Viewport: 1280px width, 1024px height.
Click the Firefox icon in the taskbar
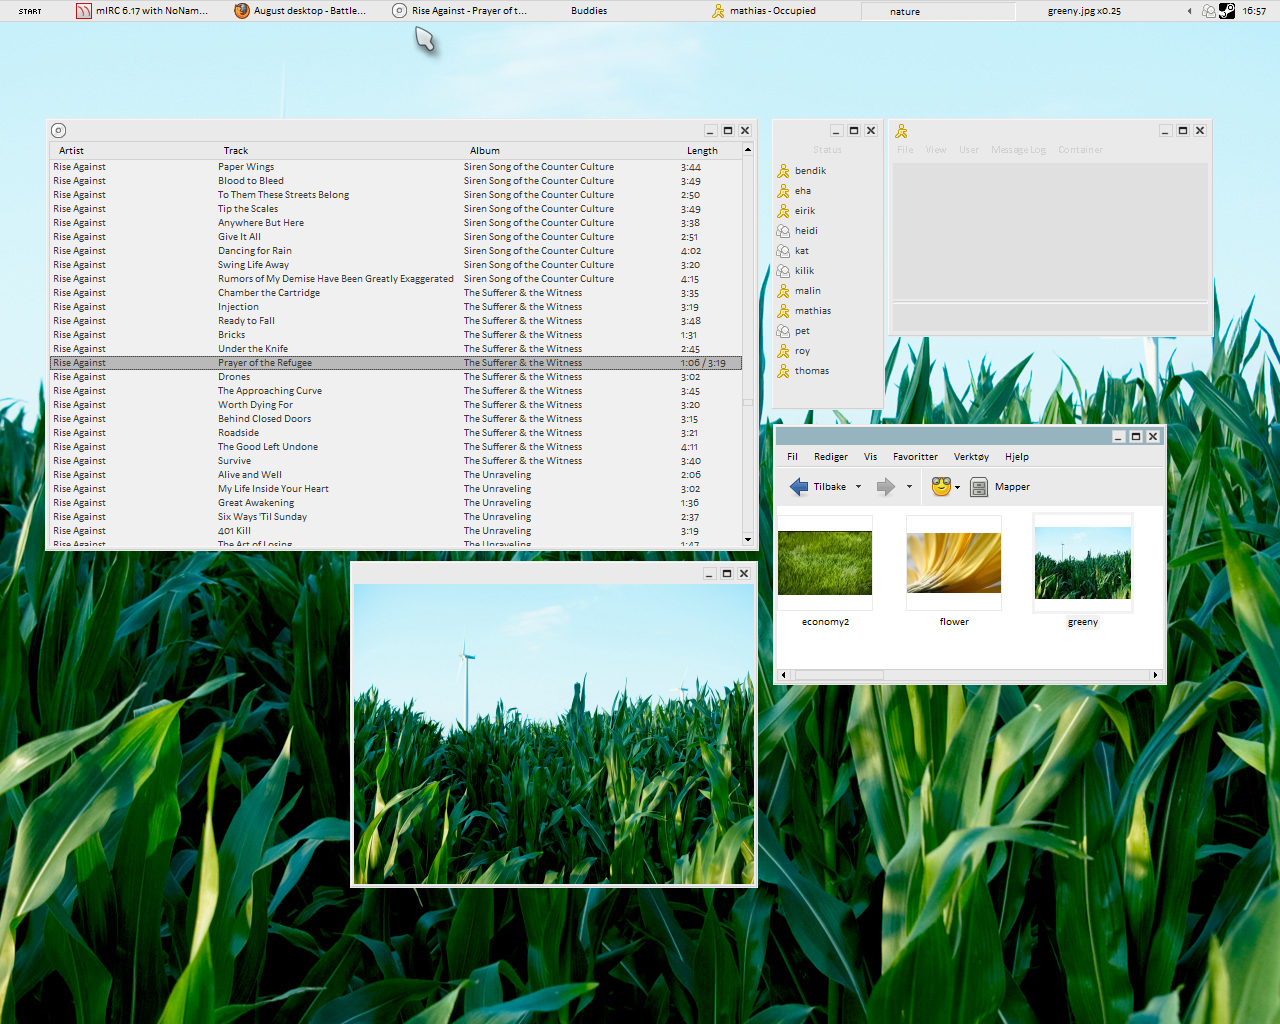241,11
